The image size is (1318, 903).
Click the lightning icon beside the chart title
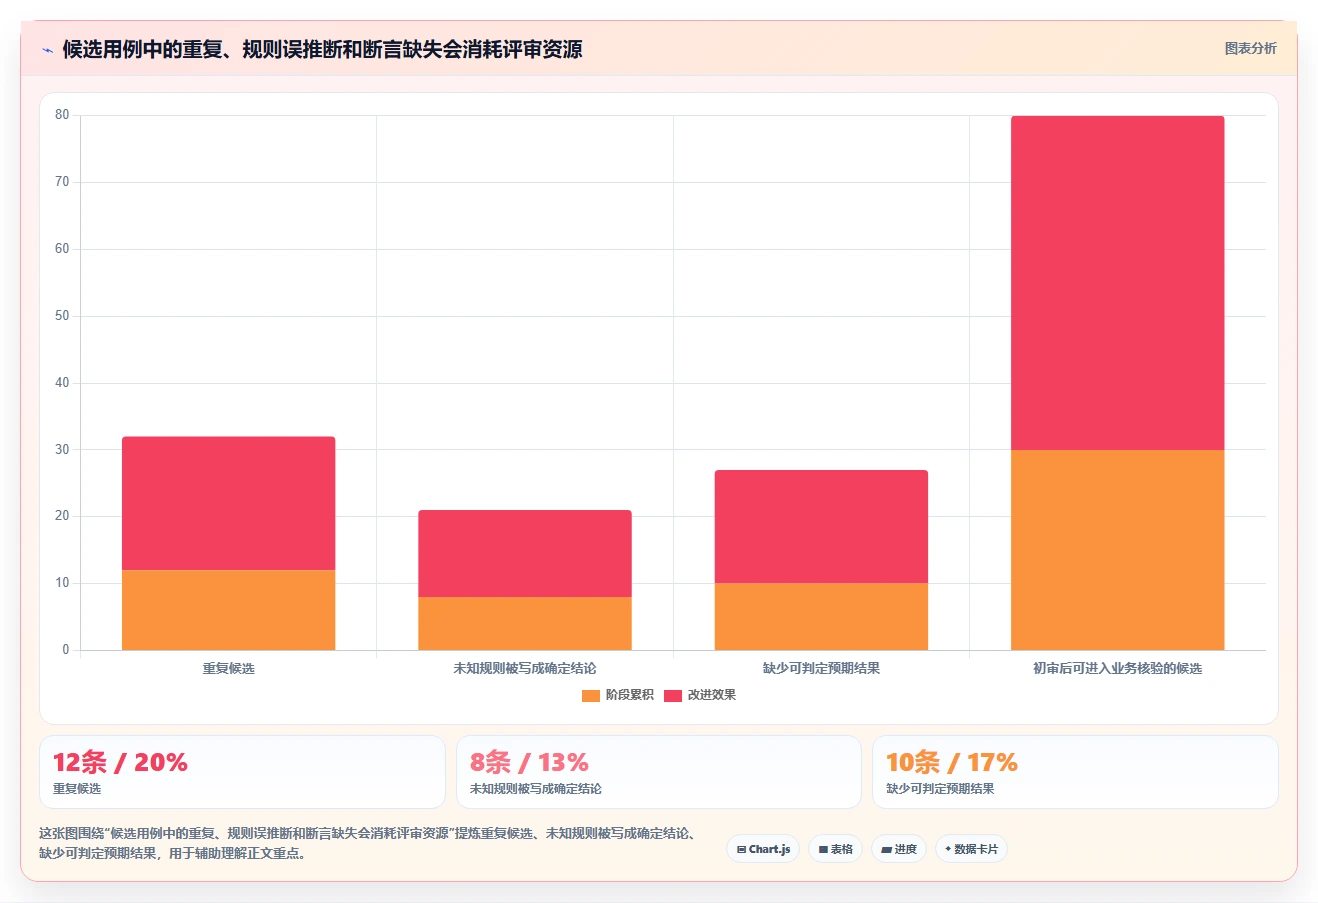point(47,50)
